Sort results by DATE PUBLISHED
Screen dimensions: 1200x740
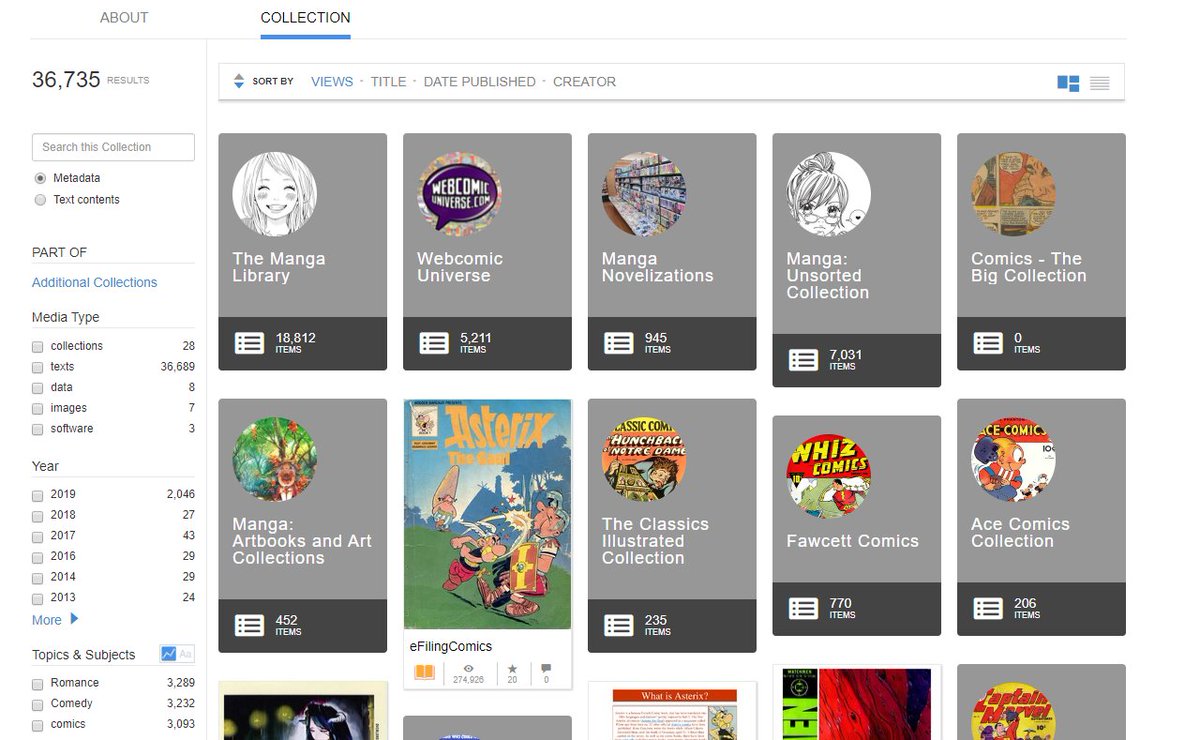coord(480,82)
